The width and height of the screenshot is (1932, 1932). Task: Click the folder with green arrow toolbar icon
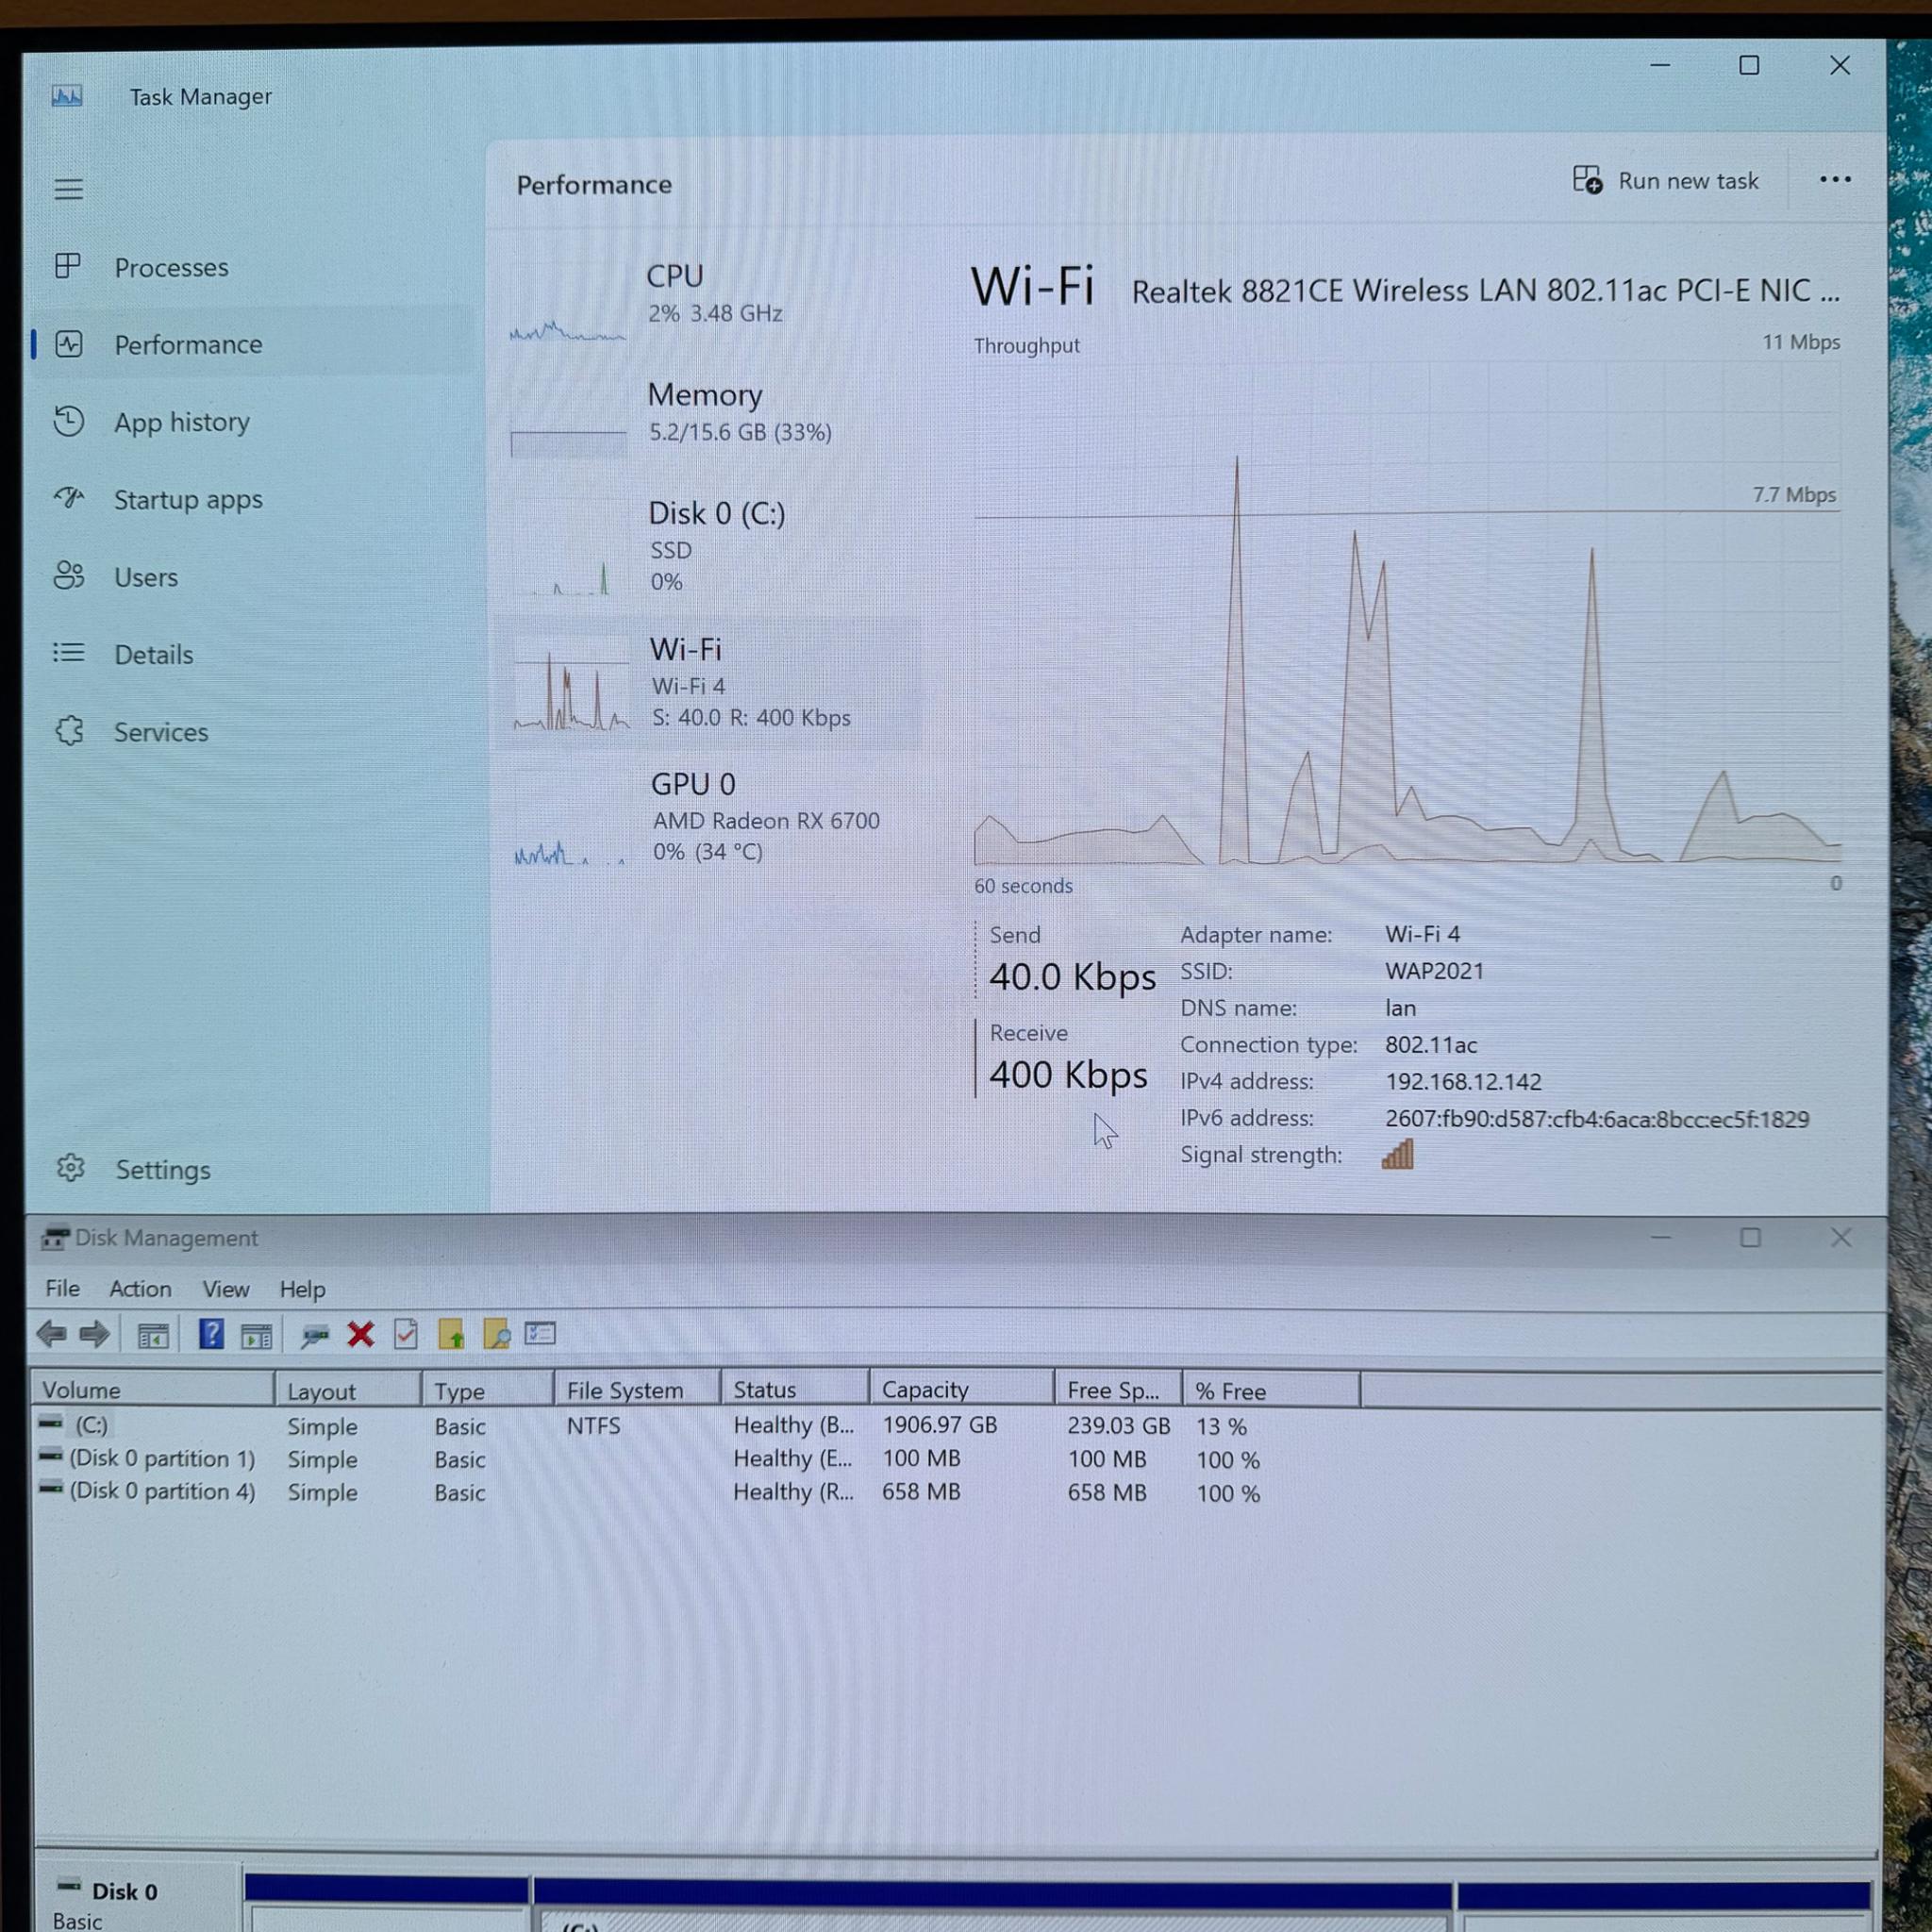[451, 1334]
